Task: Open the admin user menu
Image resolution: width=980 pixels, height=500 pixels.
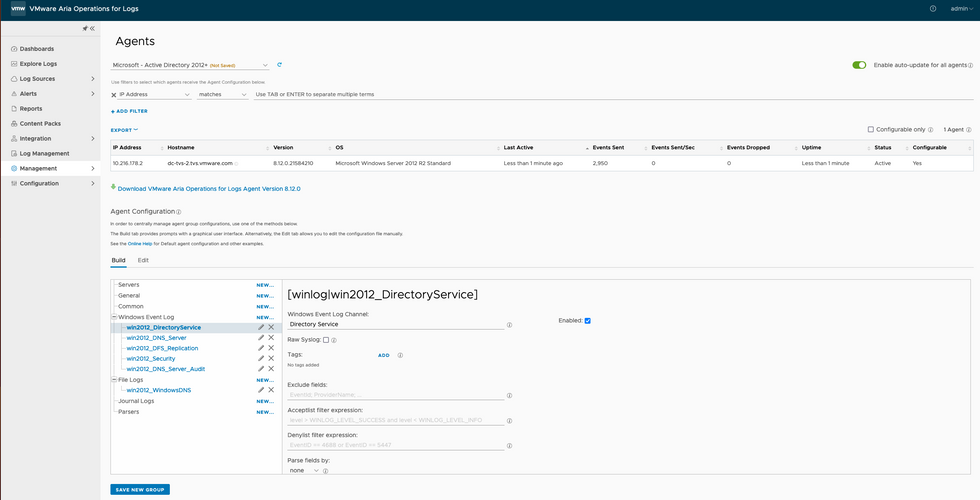Action: (x=961, y=9)
